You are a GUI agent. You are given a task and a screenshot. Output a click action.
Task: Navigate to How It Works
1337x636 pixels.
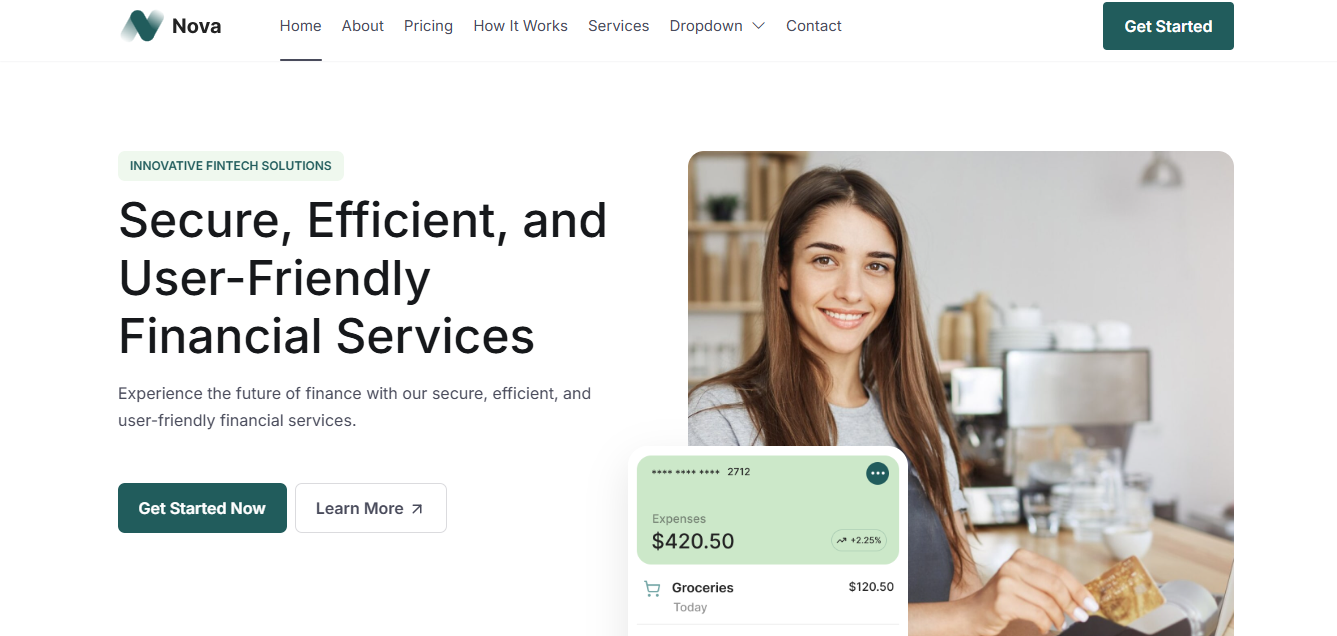tap(520, 26)
